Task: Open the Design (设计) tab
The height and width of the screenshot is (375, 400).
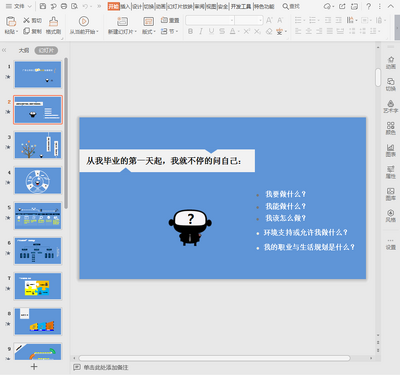Action: click(137, 6)
